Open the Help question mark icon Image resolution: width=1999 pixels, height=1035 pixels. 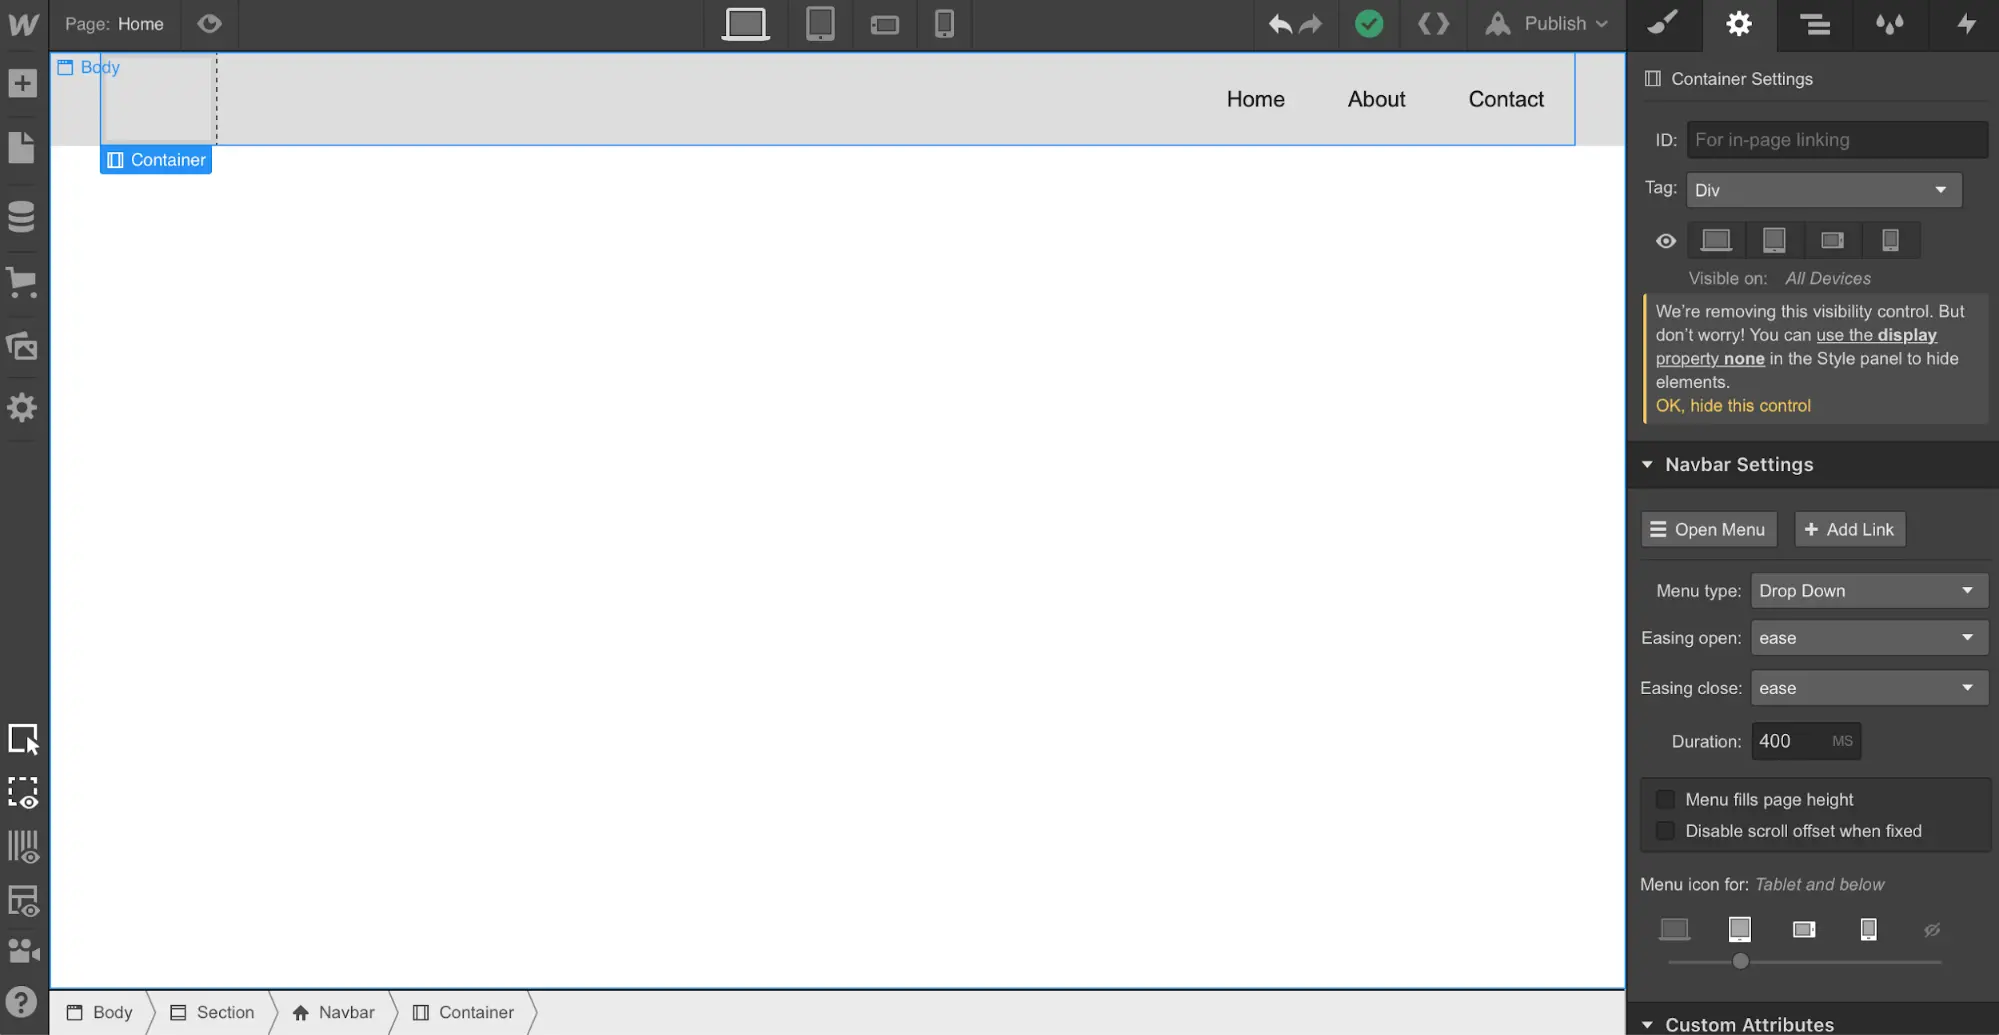(21, 1002)
